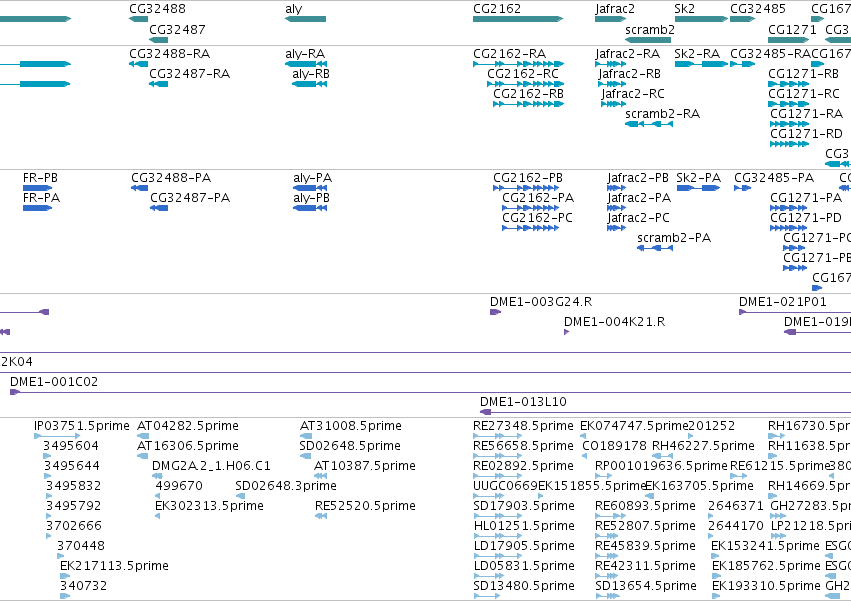Click the scramb2-PA protein label
This screenshot has width=851, height=601.
point(674,237)
